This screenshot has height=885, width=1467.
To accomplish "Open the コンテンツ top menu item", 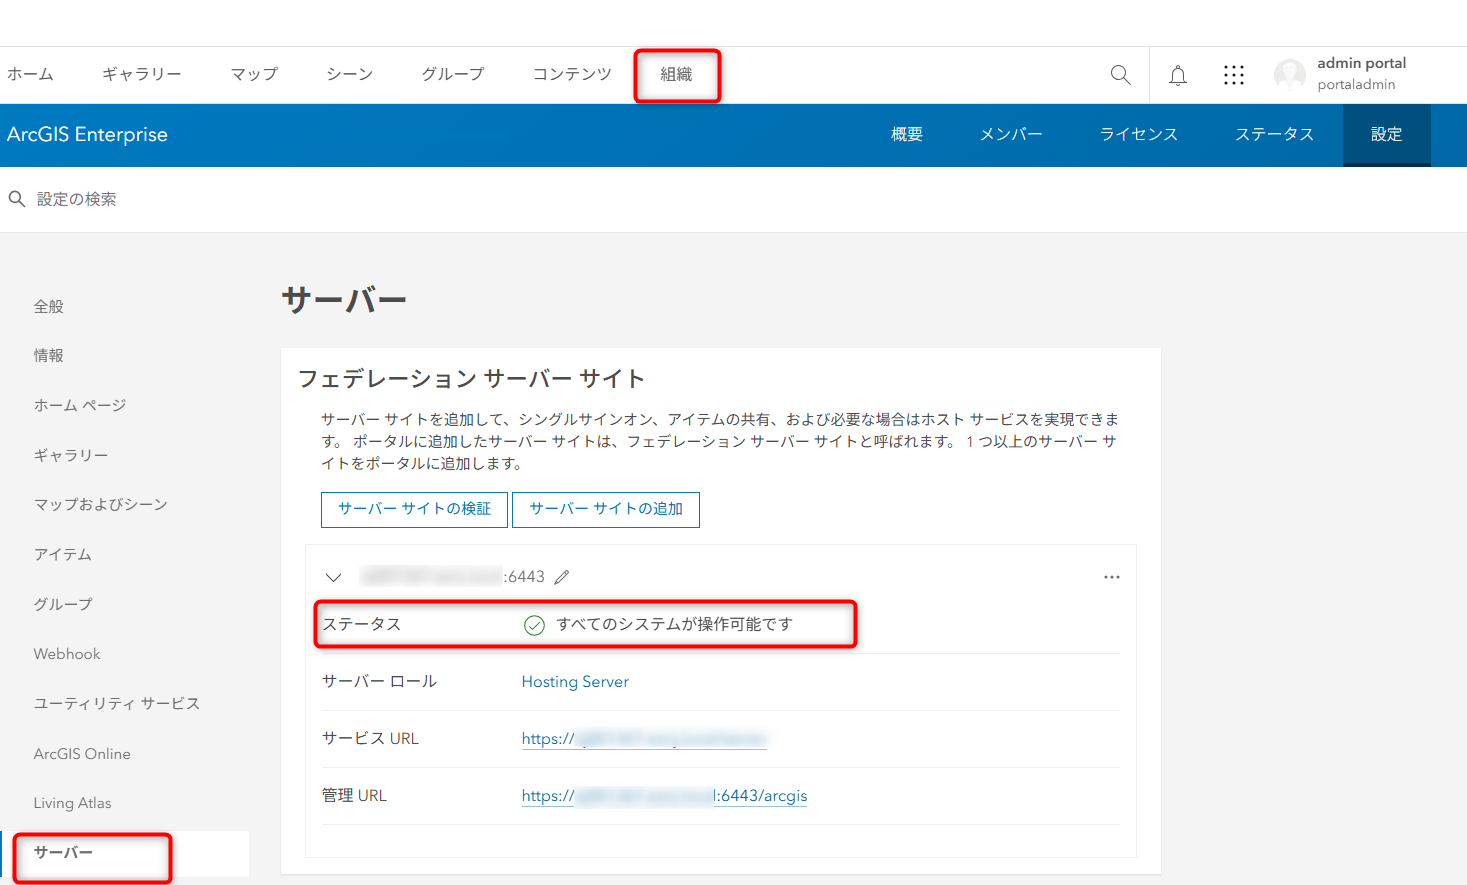I will [x=572, y=75].
